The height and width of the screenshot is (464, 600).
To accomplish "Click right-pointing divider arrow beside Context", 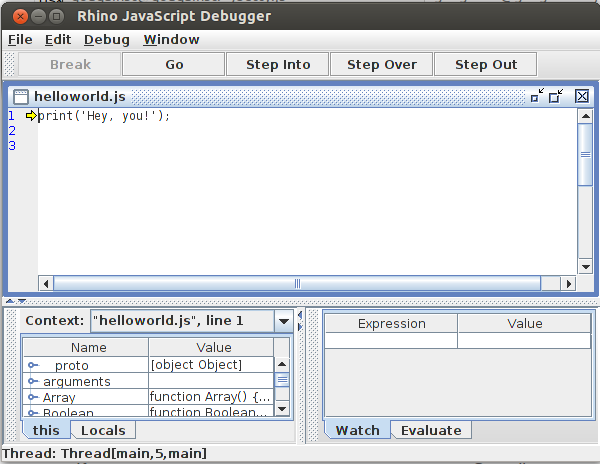I will click(x=300, y=327).
